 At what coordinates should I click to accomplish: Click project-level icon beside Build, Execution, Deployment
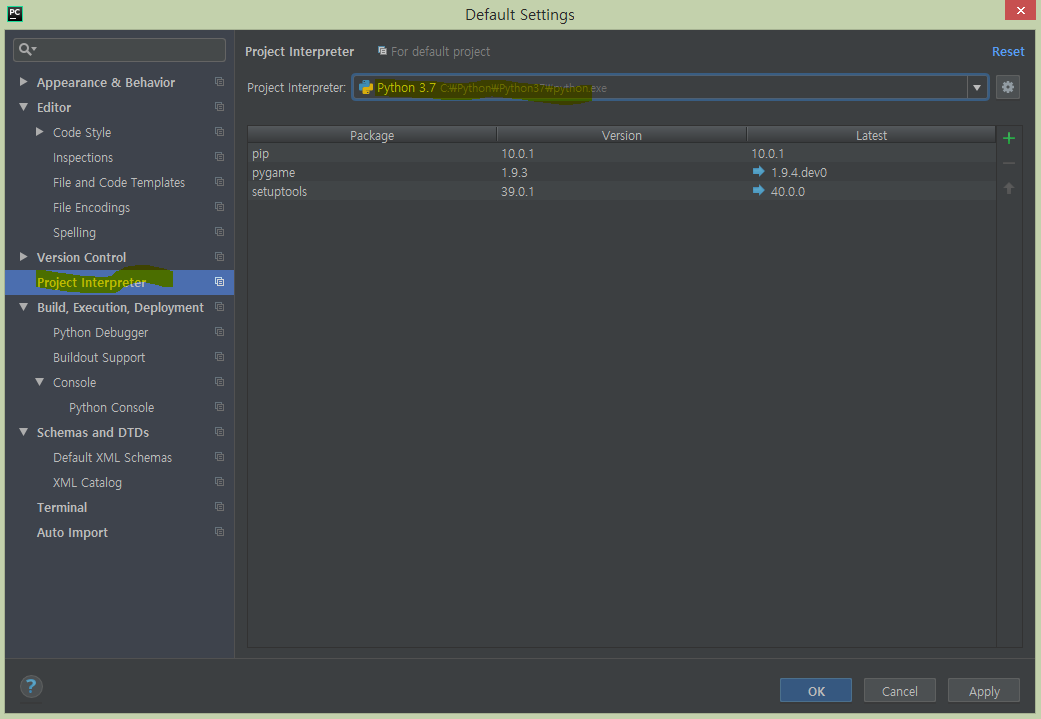coord(219,307)
